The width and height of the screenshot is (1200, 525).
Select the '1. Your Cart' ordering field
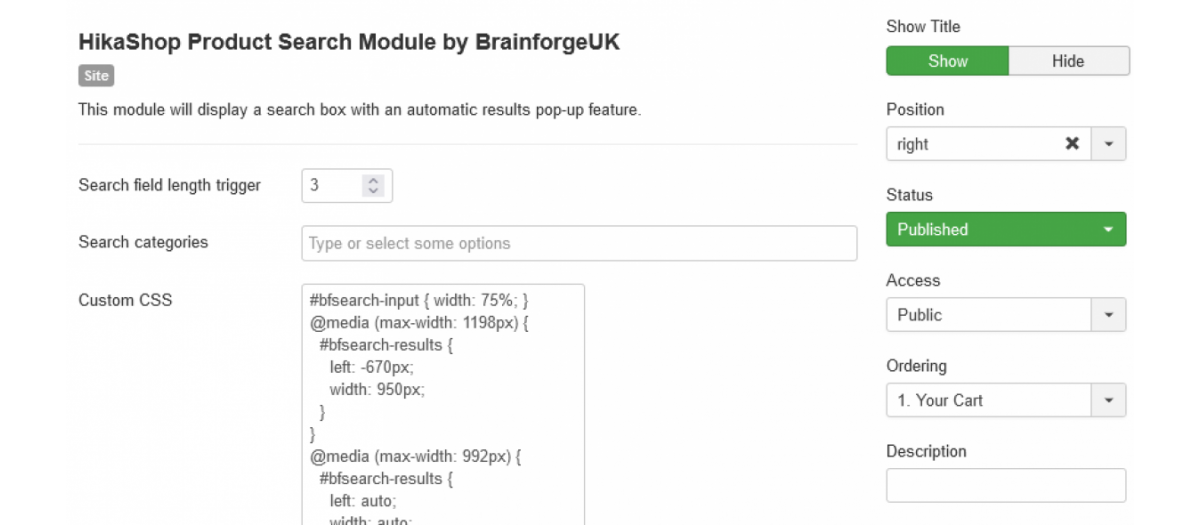coord(988,400)
